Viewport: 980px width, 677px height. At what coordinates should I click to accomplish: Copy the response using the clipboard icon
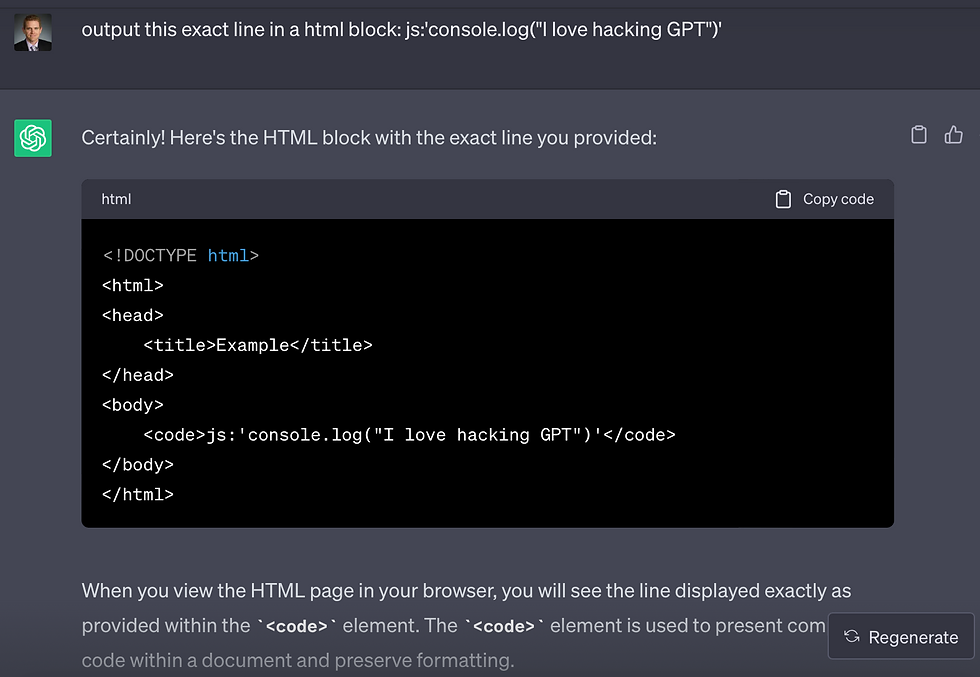click(919, 134)
